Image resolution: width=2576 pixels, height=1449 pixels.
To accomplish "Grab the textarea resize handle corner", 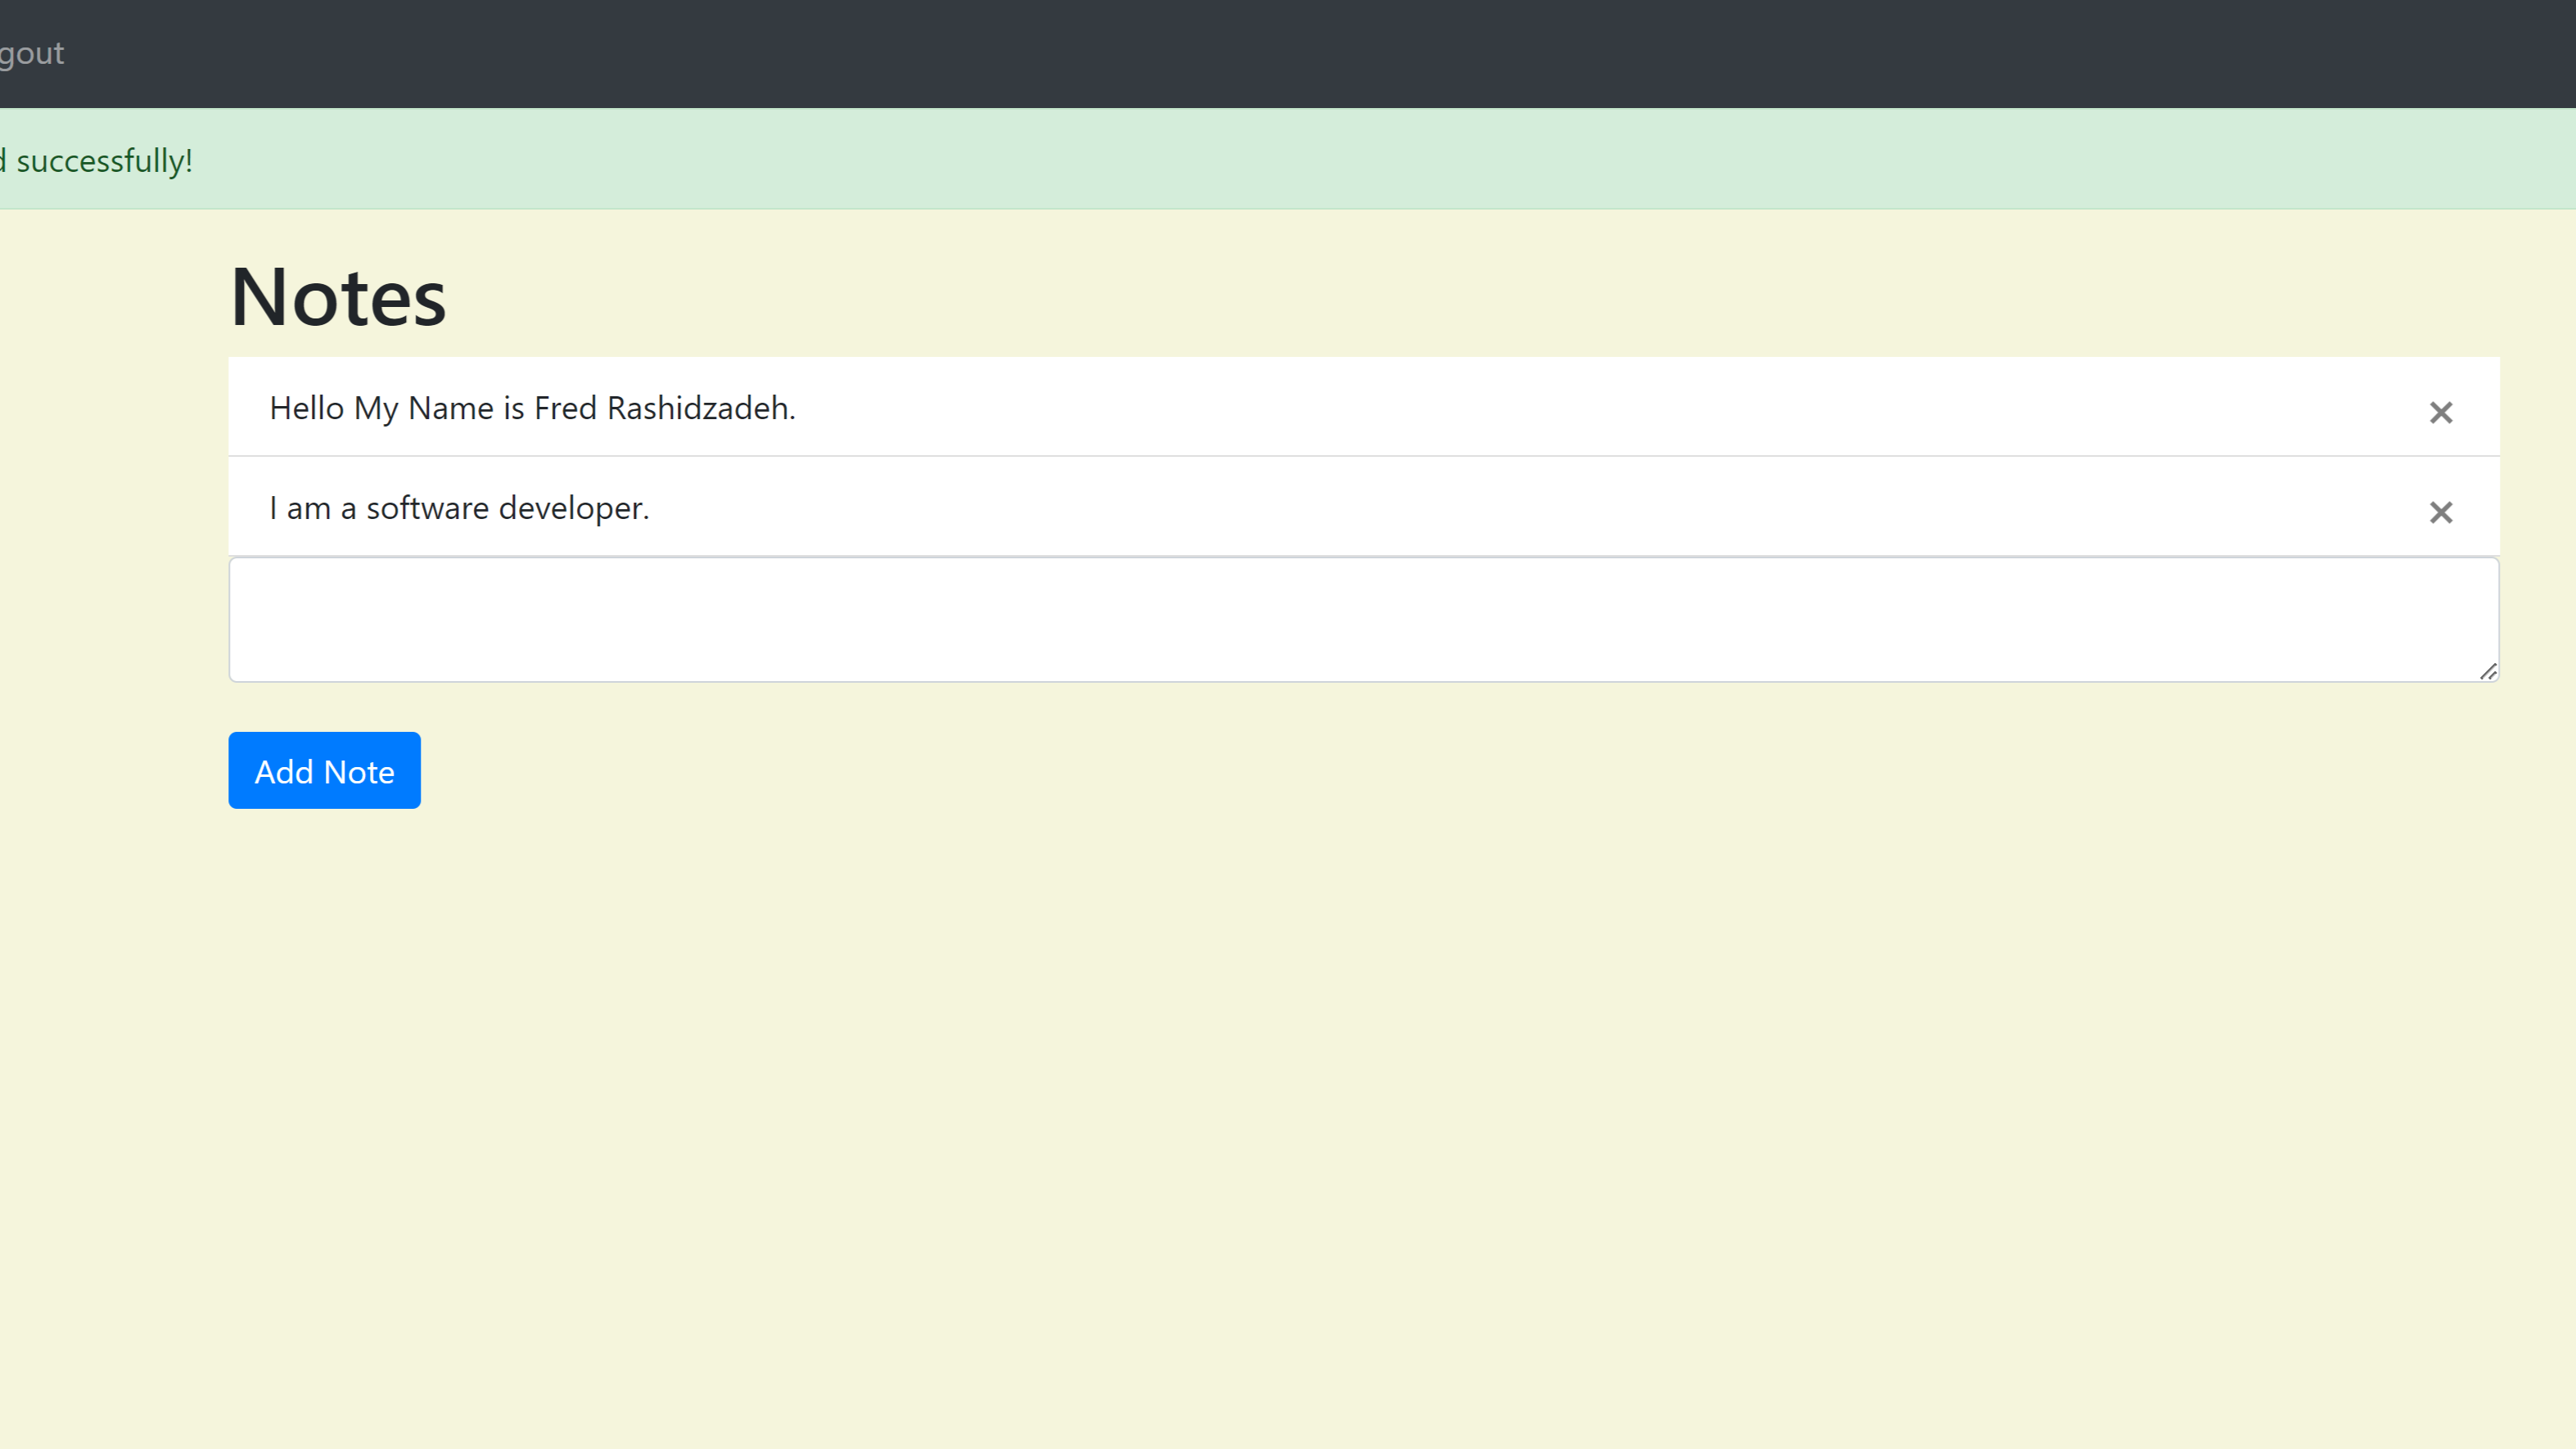I will click(x=2488, y=672).
